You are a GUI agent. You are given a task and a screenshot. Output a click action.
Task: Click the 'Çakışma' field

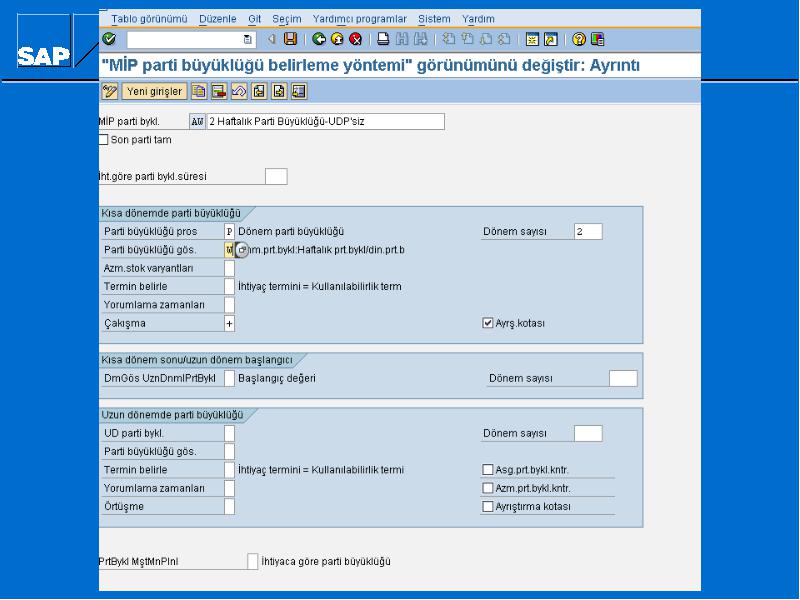pyautogui.click(x=230, y=323)
